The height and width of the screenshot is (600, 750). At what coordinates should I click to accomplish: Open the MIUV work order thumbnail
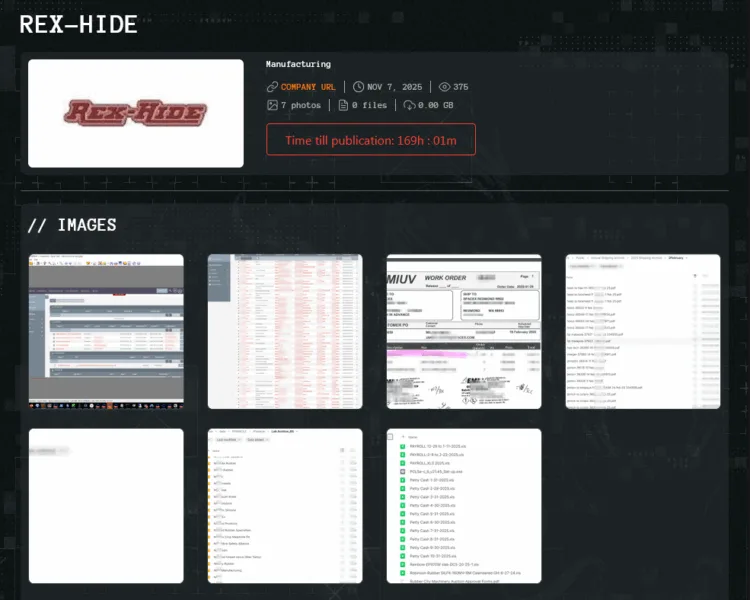464,332
